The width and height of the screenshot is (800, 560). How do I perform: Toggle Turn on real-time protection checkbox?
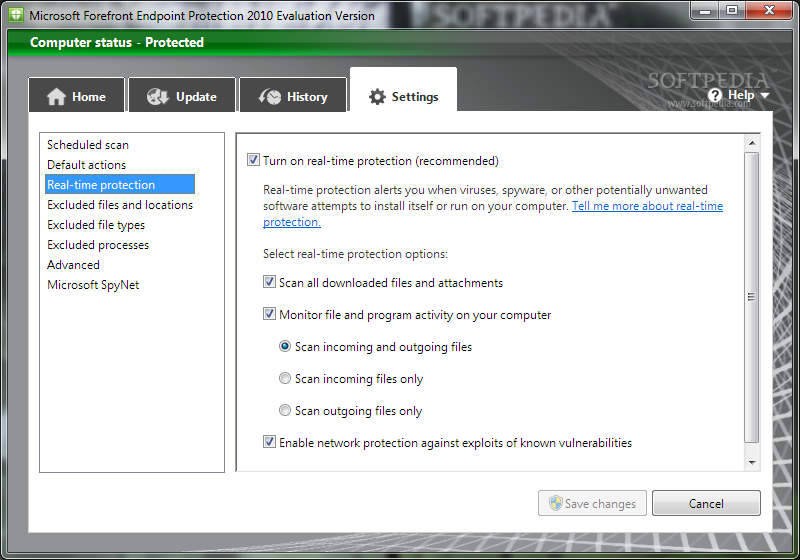click(254, 160)
